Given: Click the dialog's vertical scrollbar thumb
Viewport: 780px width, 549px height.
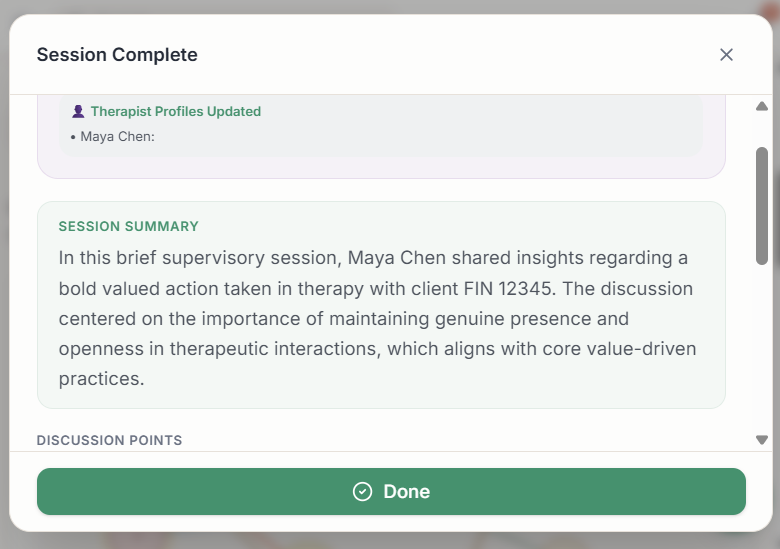Looking at the screenshot, I should point(762,205).
